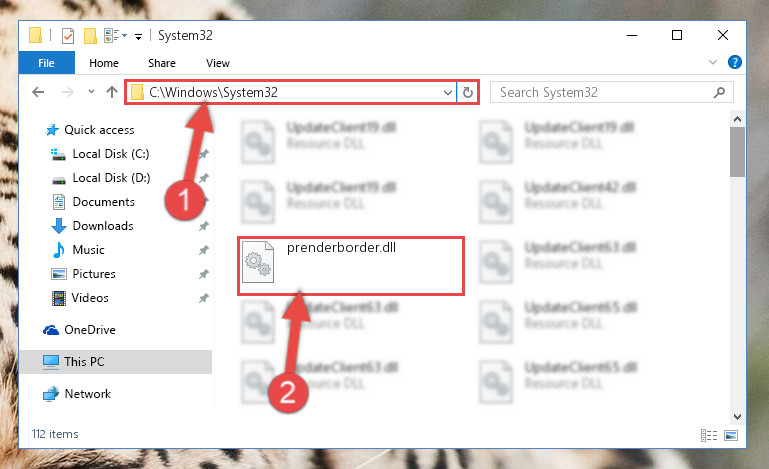
Task: Click Properties icon in quick access toolbar
Action: click(x=68, y=36)
